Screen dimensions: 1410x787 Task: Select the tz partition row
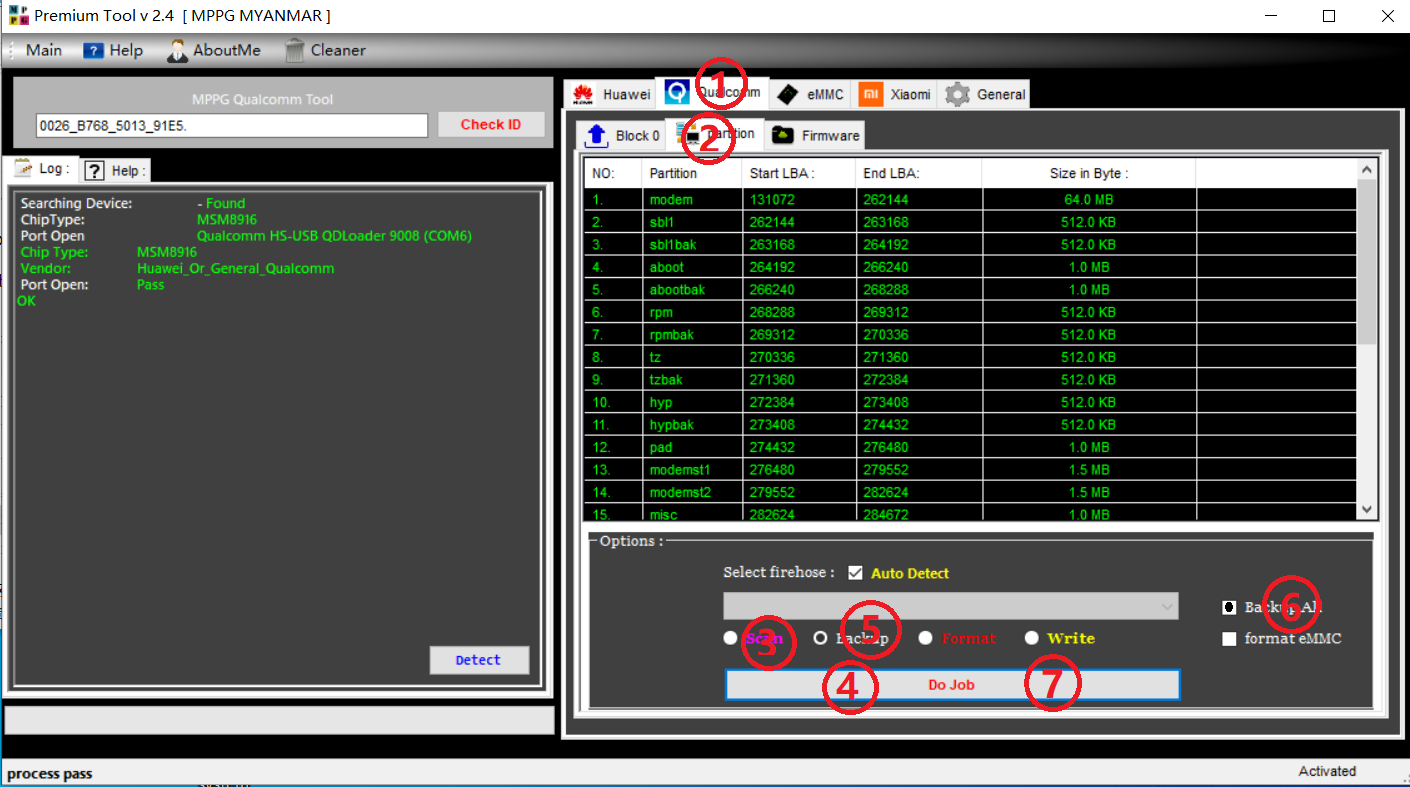pos(971,357)
